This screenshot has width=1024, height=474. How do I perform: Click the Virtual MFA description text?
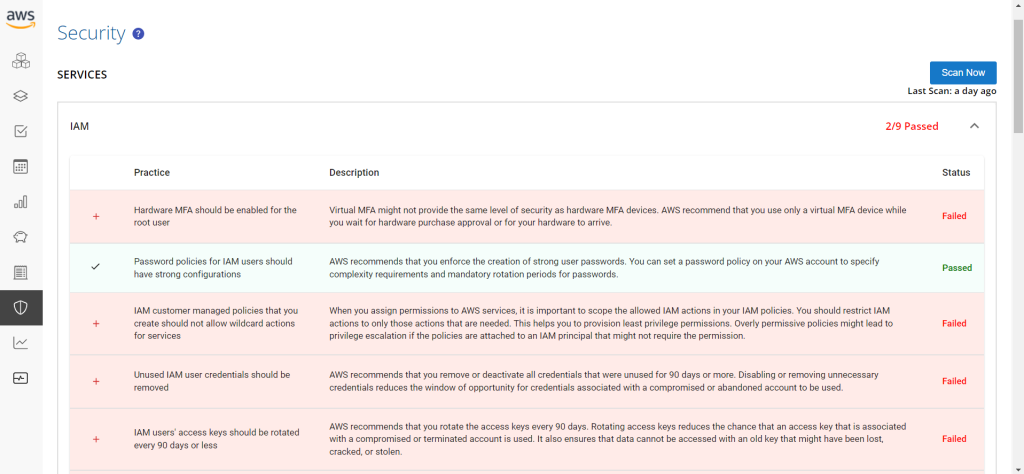(618, 216)
